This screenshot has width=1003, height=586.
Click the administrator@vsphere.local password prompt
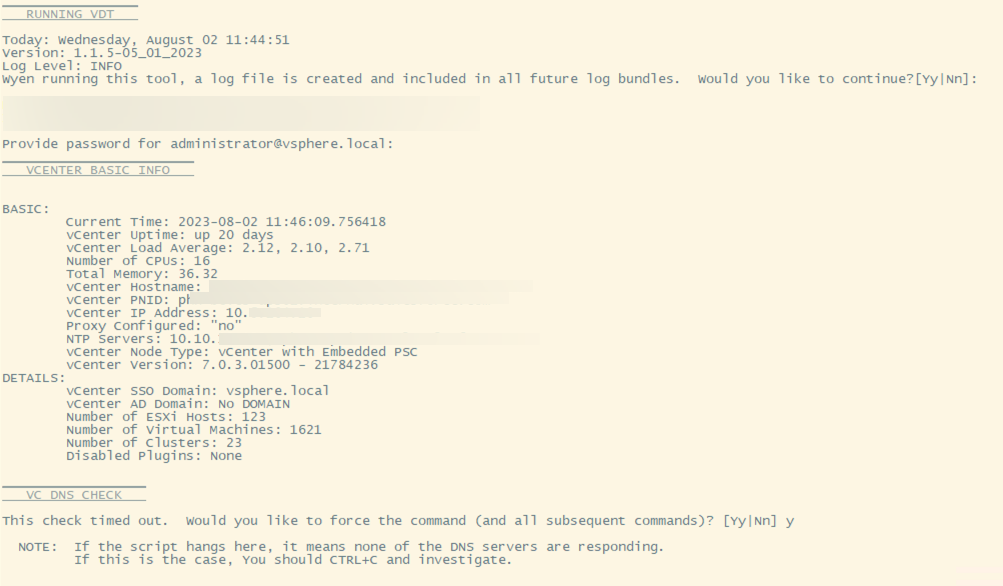click(x=197, y=144)
